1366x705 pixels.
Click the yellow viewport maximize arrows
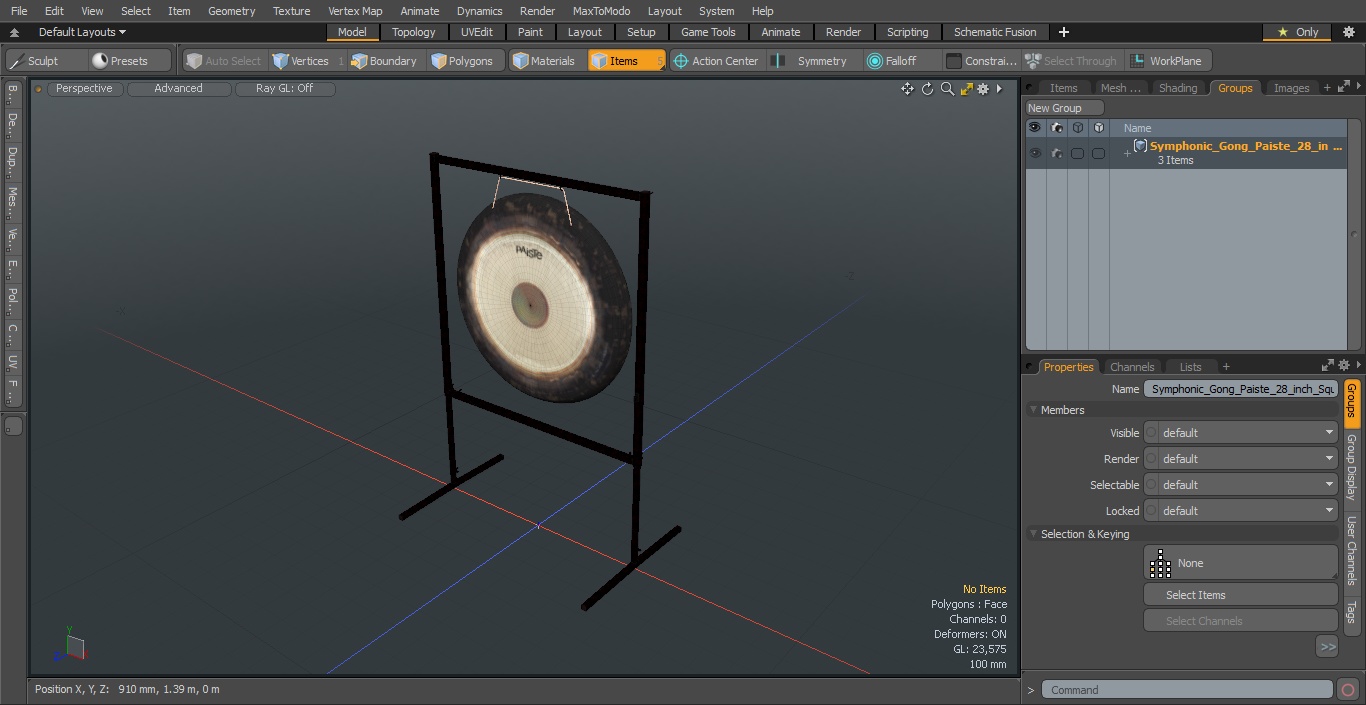(x=966, y=89)
